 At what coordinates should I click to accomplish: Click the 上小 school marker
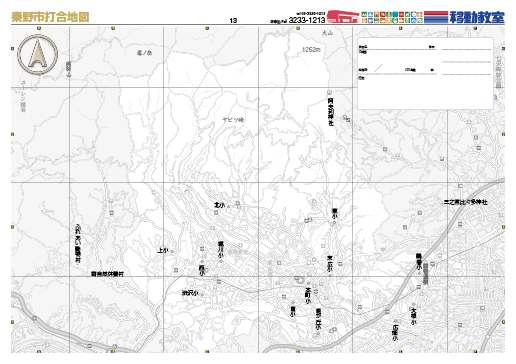pos(172,252)
